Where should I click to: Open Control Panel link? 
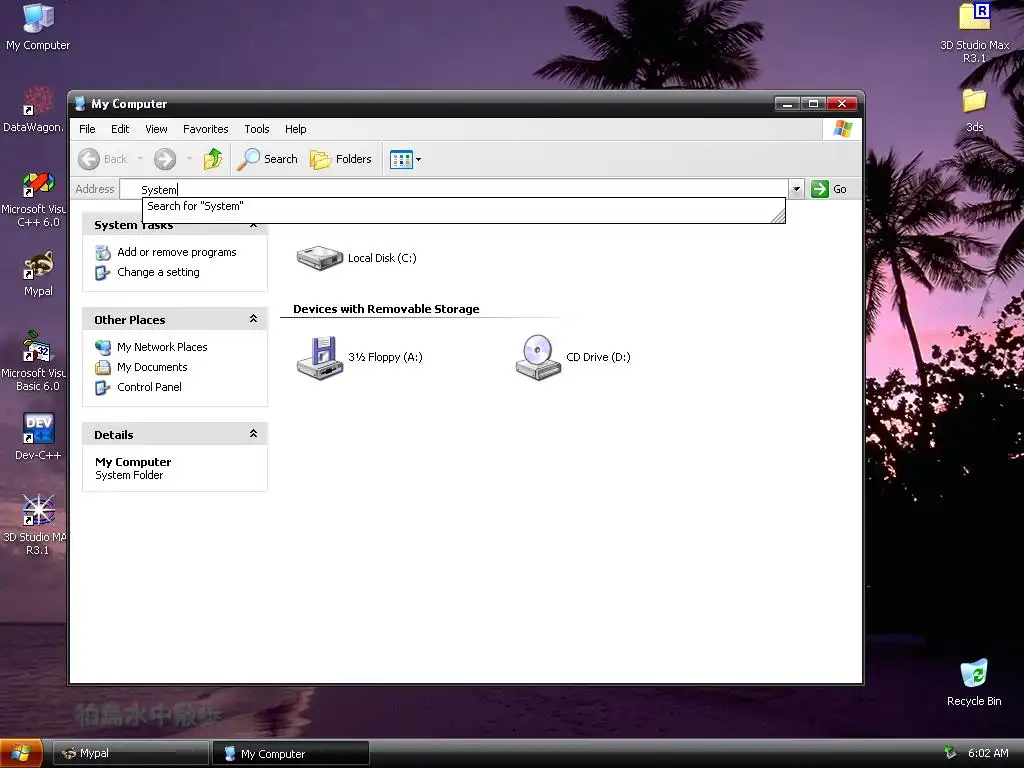(150, 387)
